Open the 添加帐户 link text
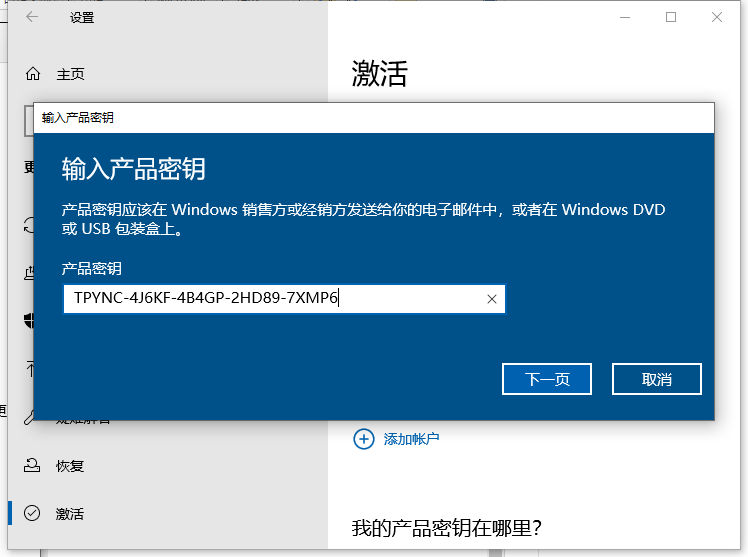This screenshot has width=748, height=557. pos(411,439)
